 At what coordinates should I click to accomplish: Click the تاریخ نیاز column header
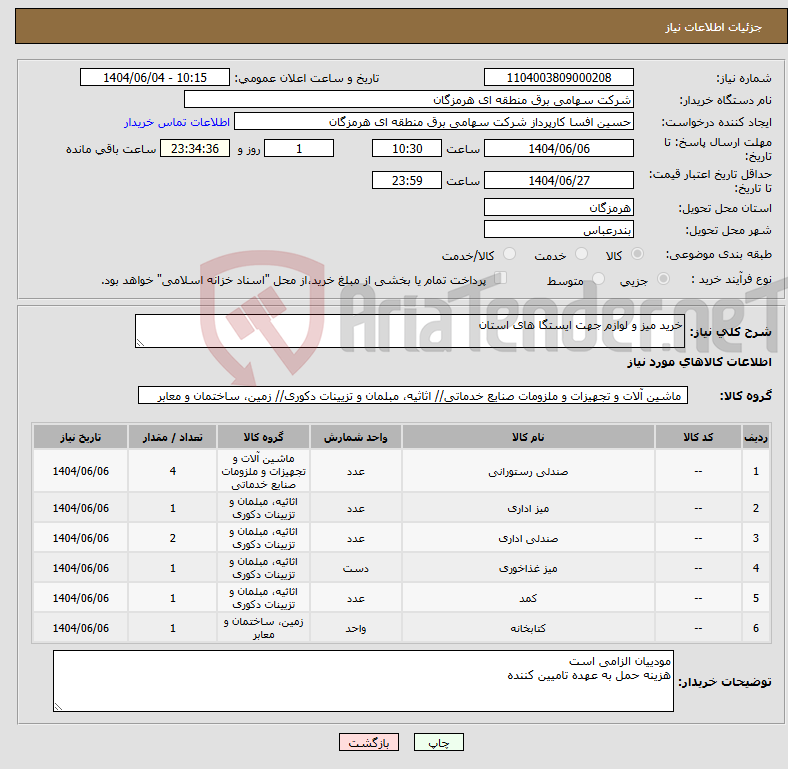[x=80, y=437]
